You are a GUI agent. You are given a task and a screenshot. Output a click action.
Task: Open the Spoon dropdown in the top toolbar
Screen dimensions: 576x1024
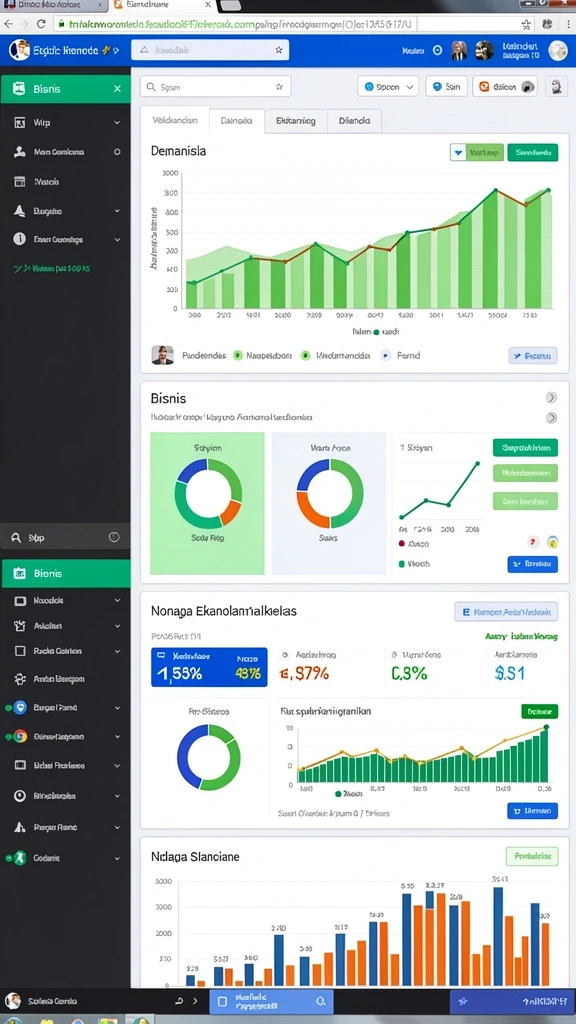point(388,86)
